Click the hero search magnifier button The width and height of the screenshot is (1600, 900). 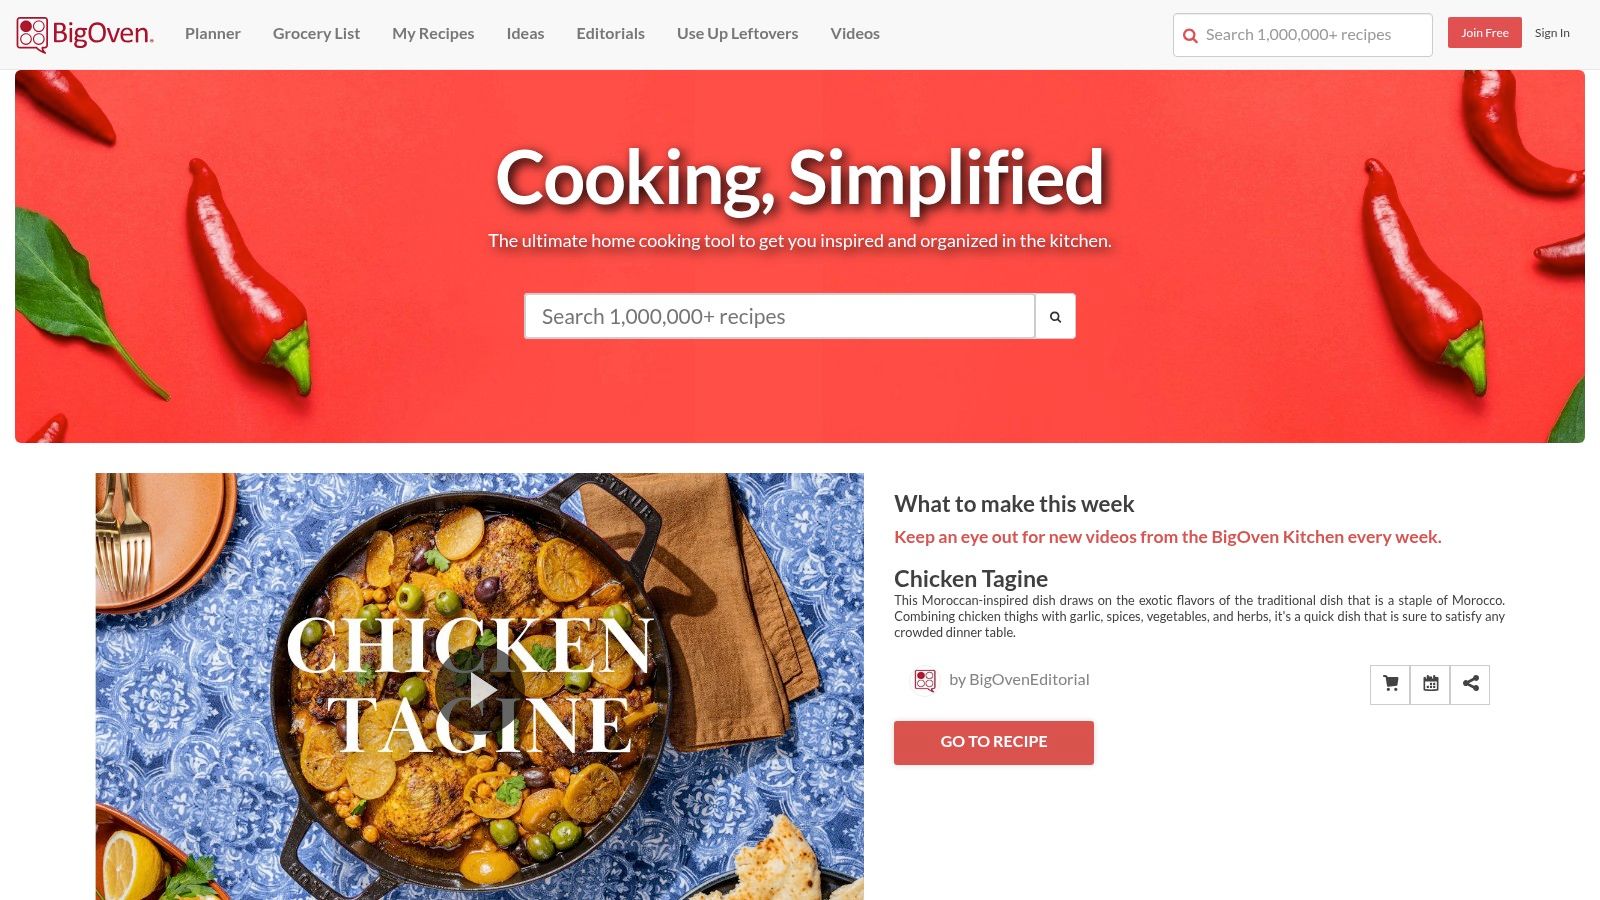point(1055,316)
